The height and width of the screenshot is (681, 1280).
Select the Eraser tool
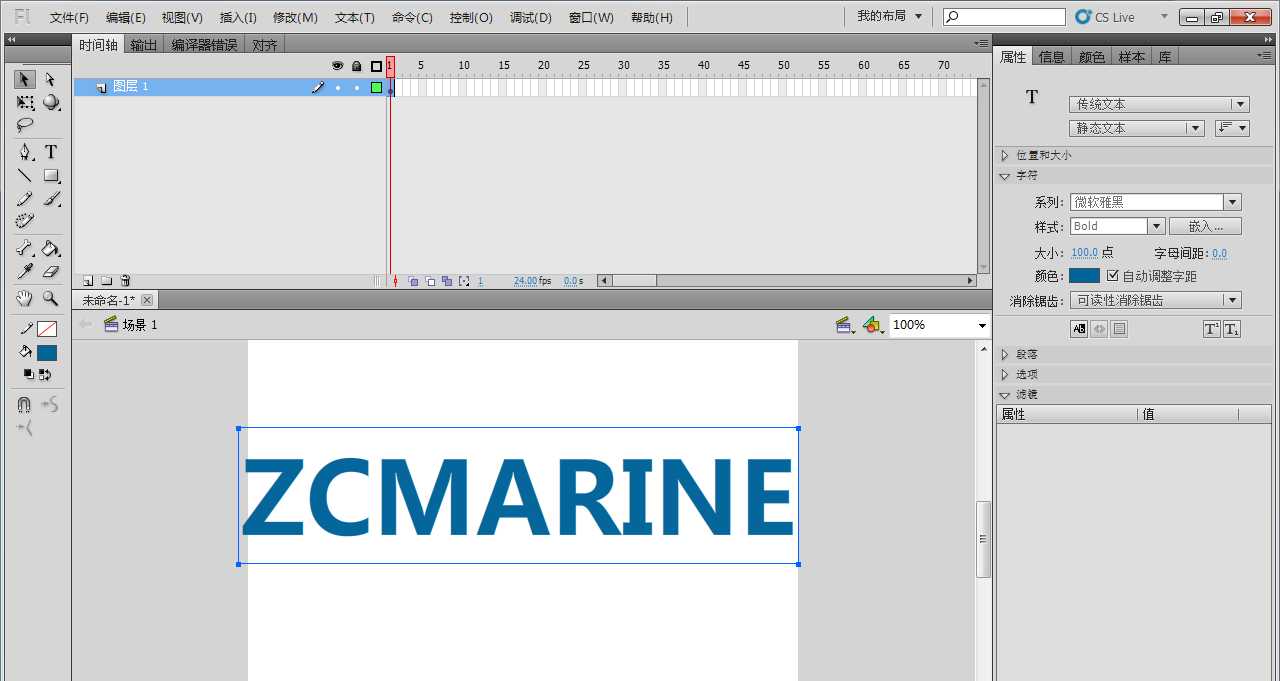coord(51,271)
